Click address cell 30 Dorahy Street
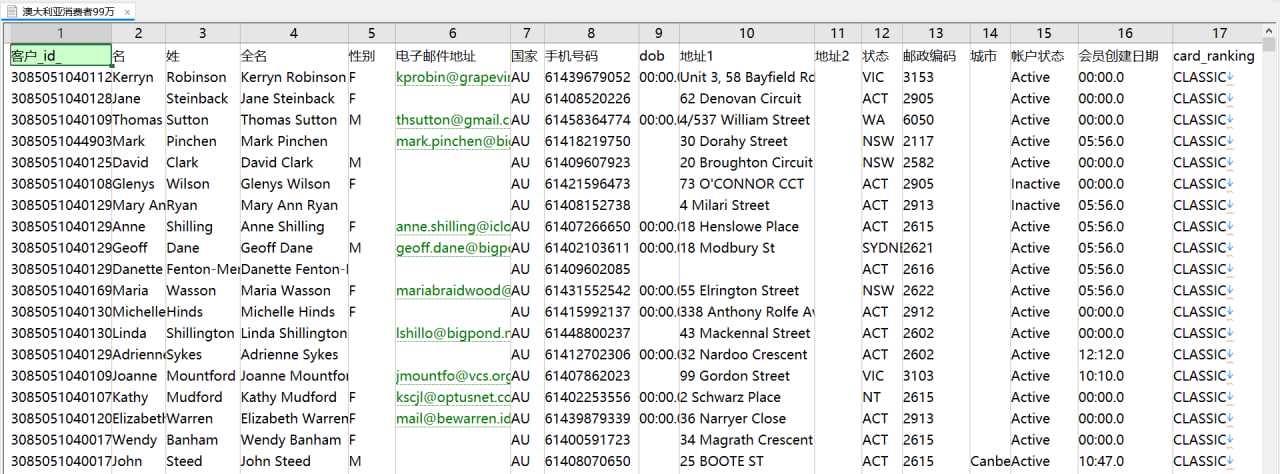The width and height of the screenshot is (1280, 474). point(746,141)
